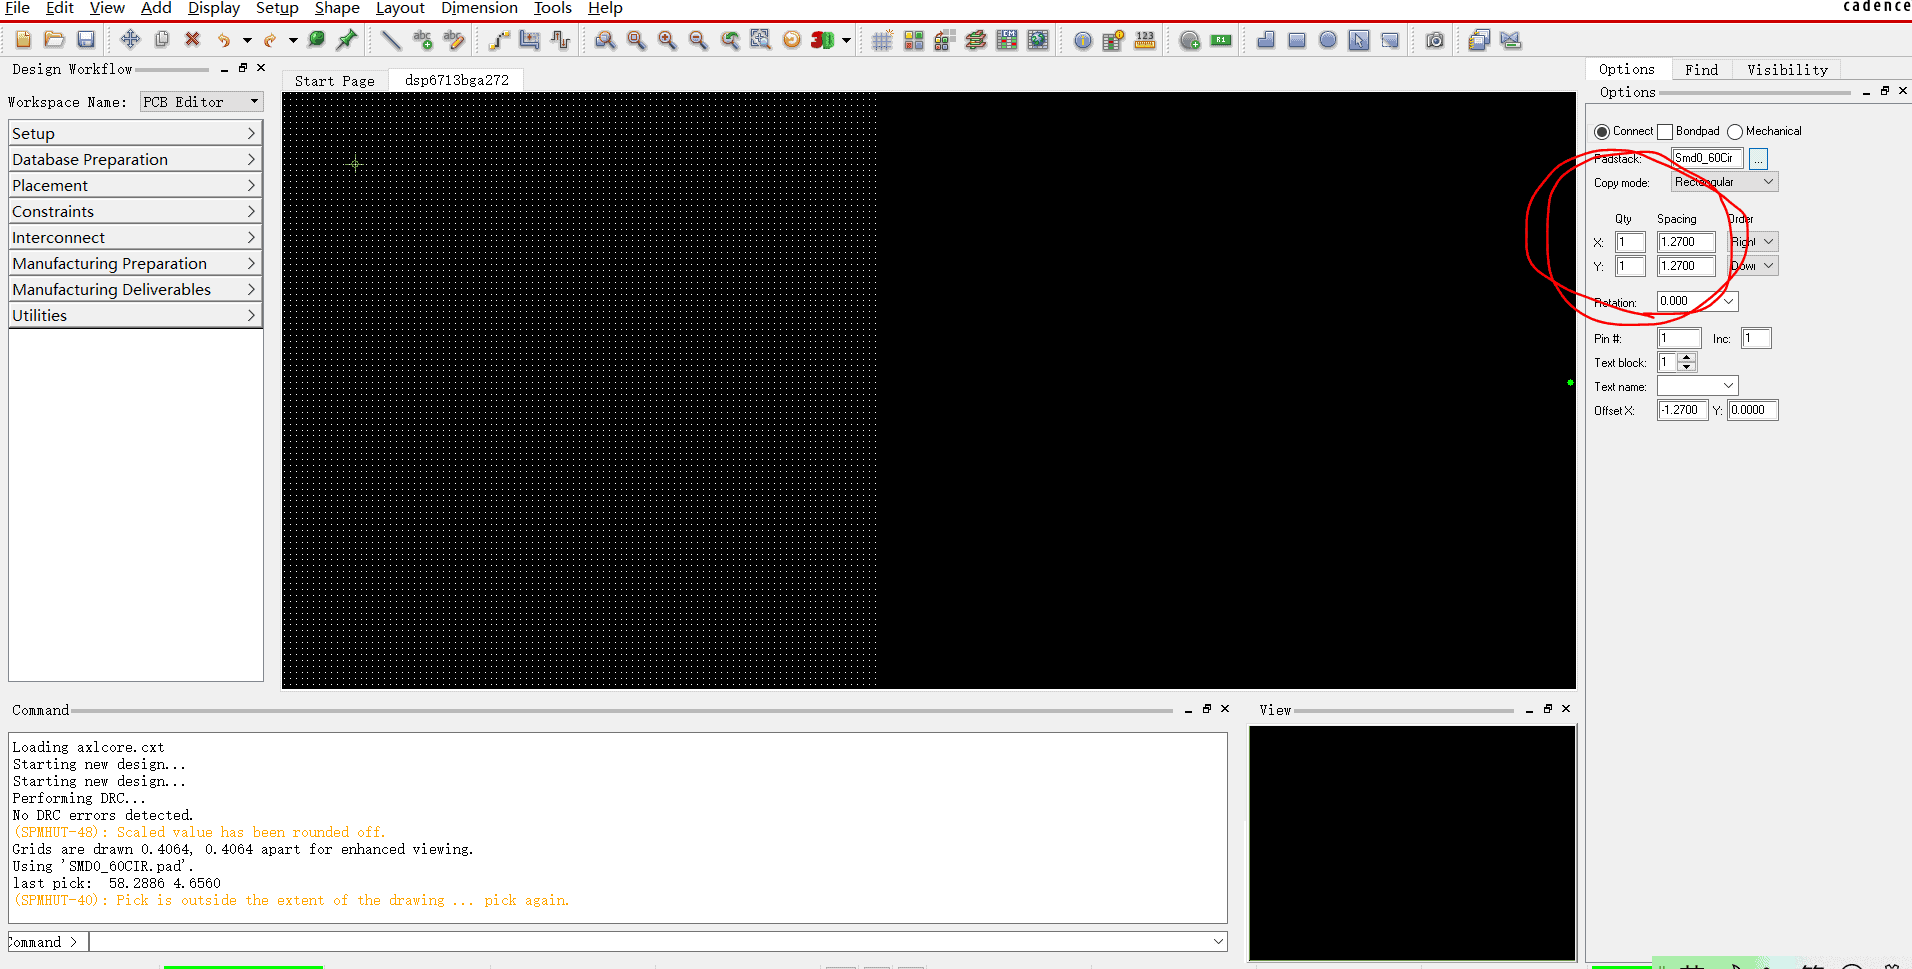
Task: Select the Move tool icon
Action: [130, 40]
